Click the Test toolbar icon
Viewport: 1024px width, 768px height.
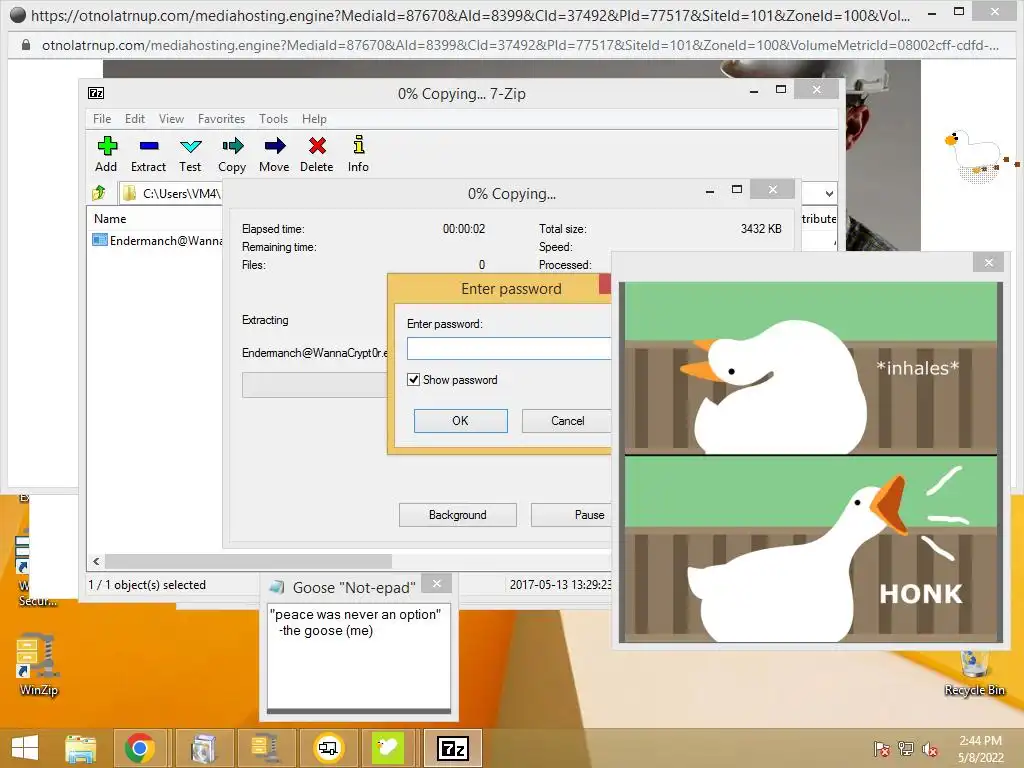coord(191,146)
